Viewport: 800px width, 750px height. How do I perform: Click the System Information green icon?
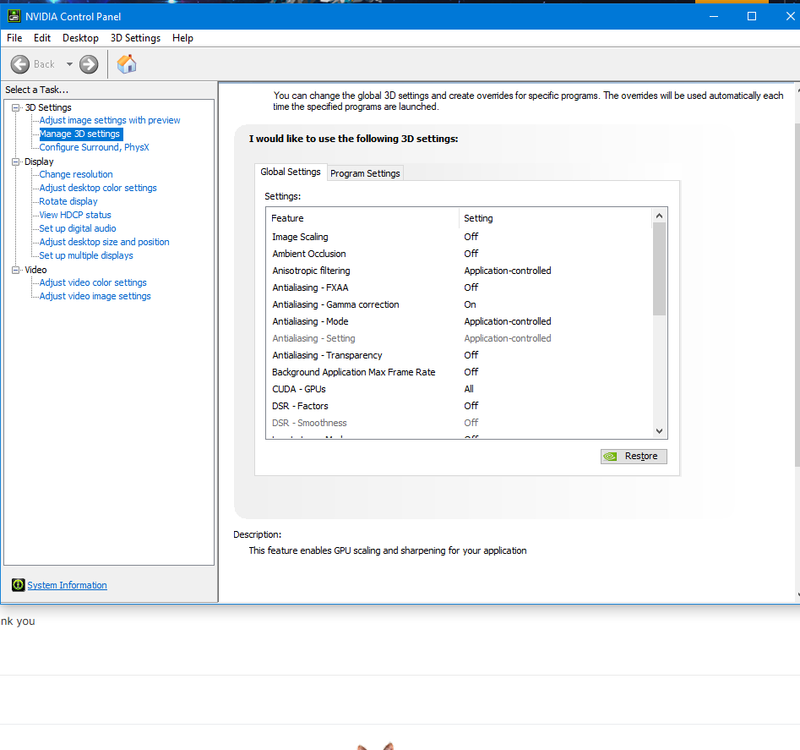pos(18,585)
